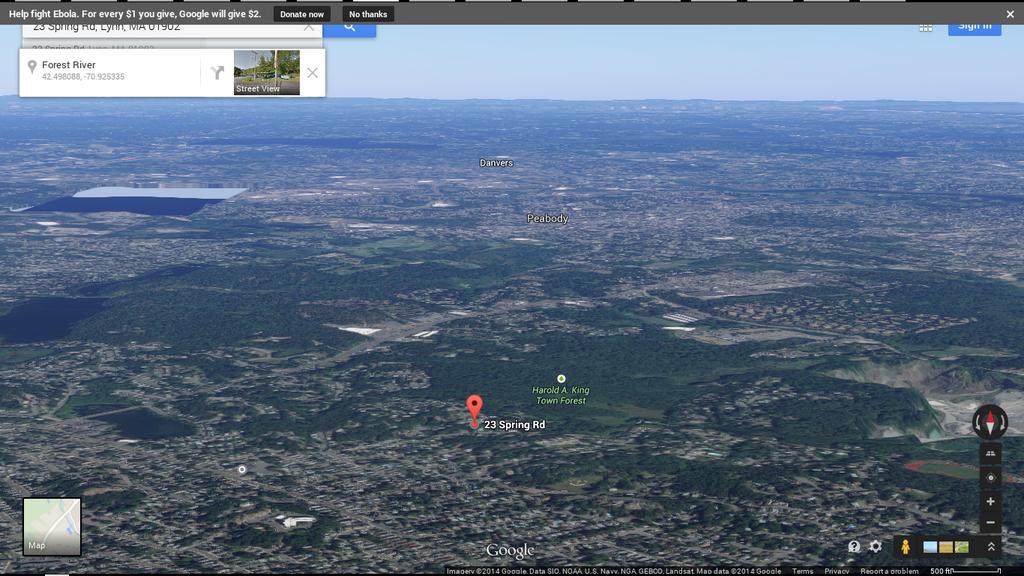Image resolution: width=1024 pixels, height=576 pixels.
Task: Dismiss banner with No thanks
Action: (x=368, y=14)
